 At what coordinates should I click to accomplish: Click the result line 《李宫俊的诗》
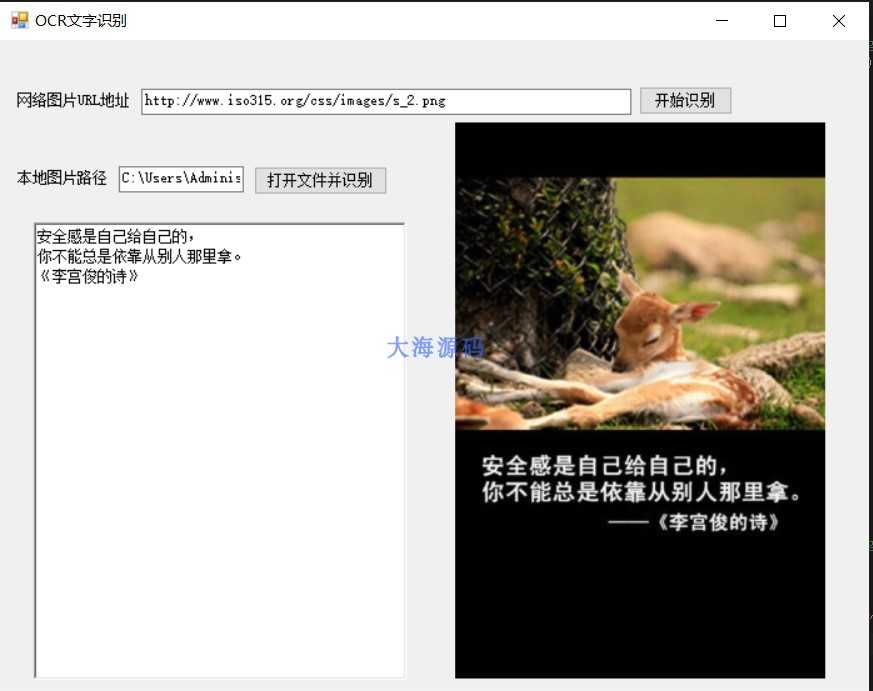pos(88,277)
